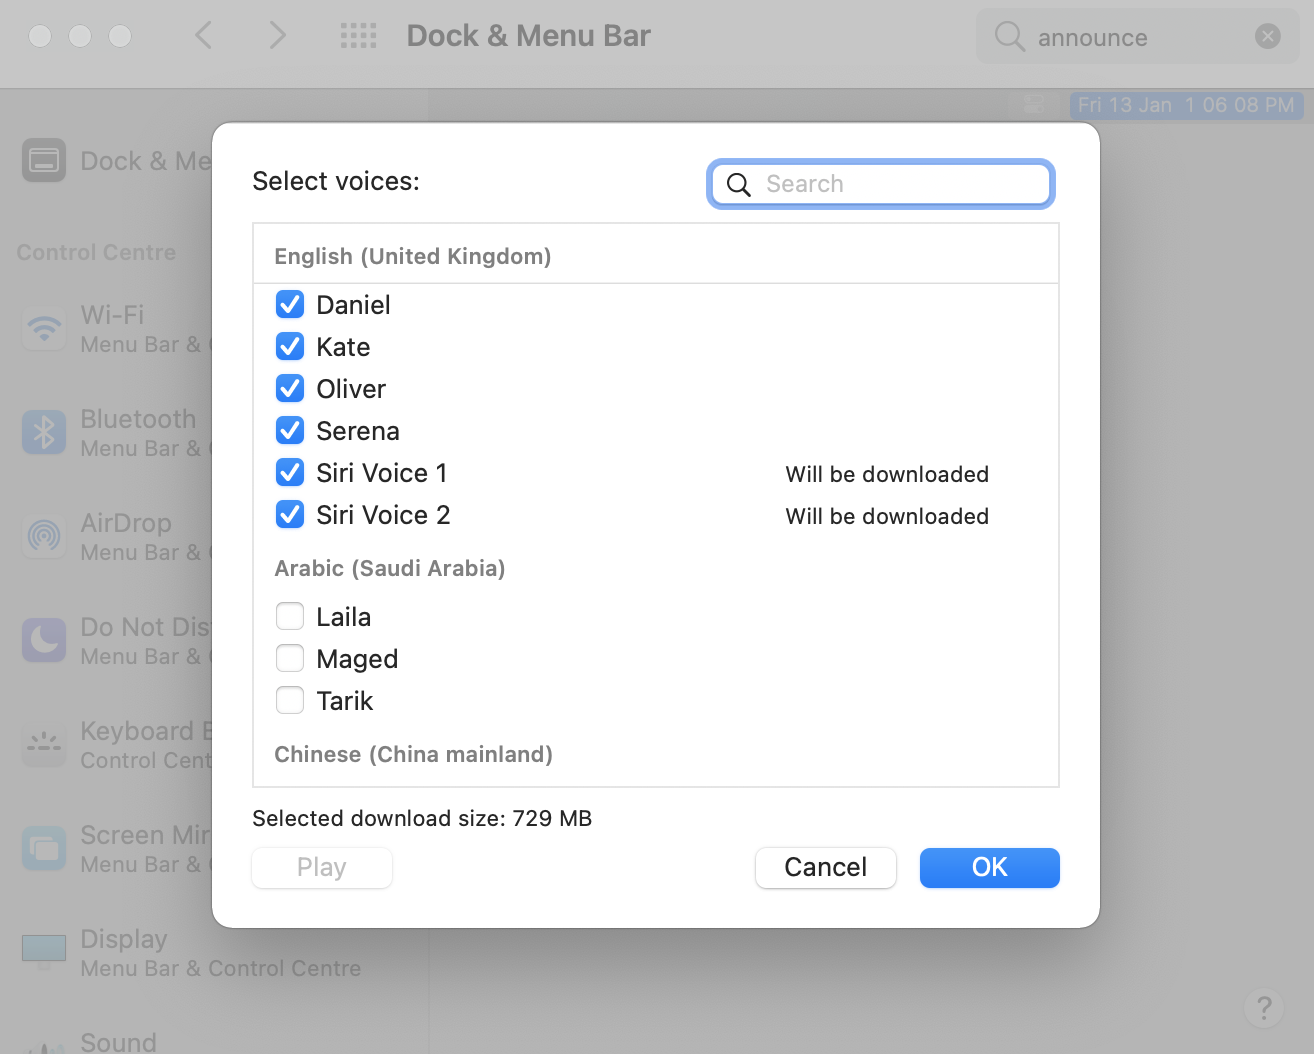Click the OK button
This screenshot has width=1314, height=1054.
[x=990, y=867]
